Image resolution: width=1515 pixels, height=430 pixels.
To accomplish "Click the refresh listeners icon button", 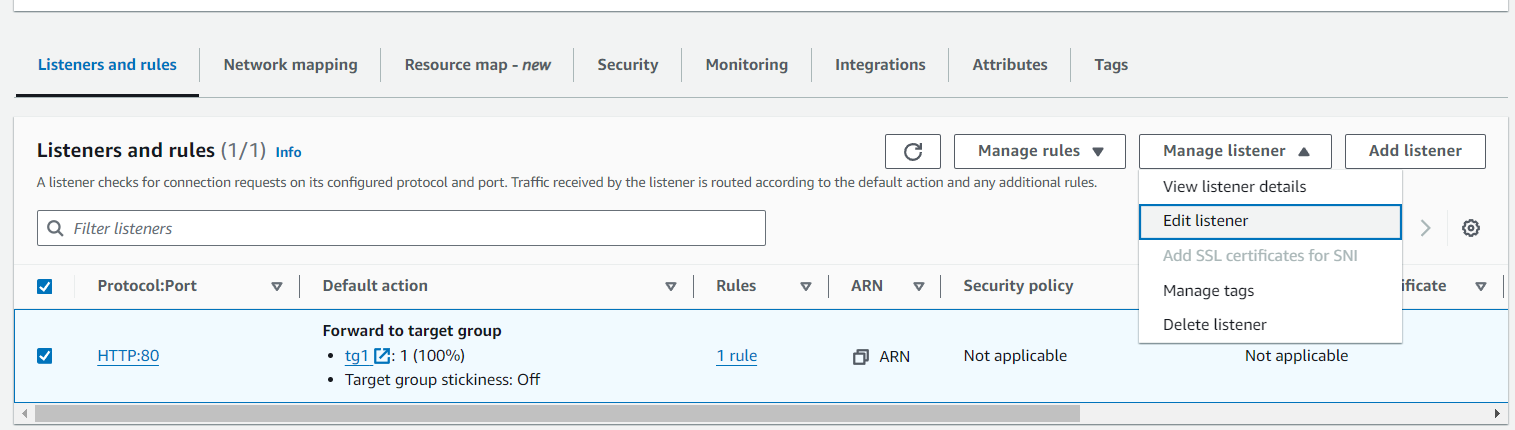I will [912, 151].
